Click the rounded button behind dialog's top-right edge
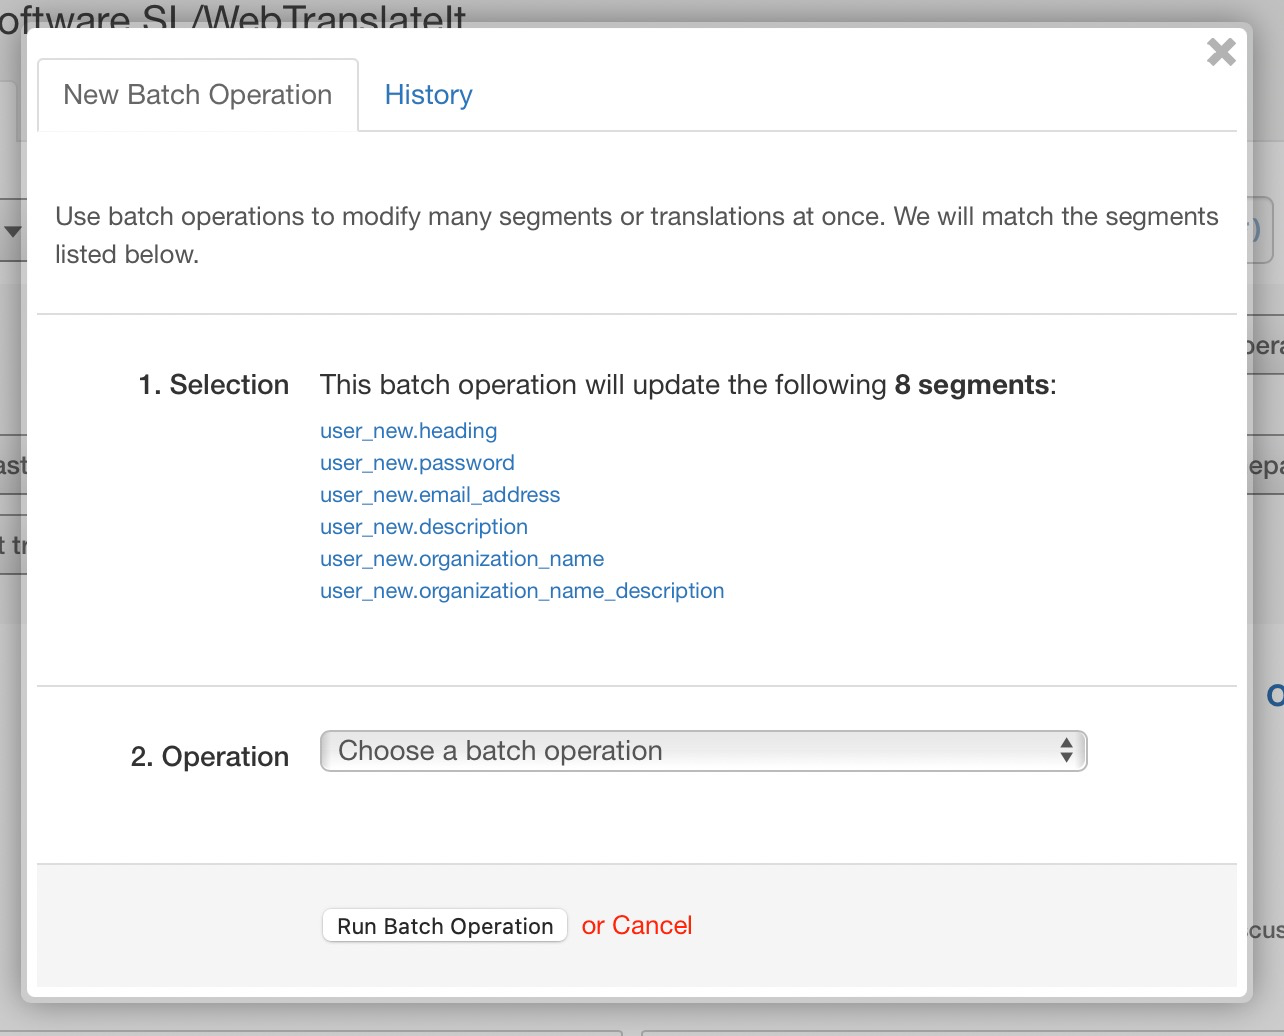 [x=1262, y=230]
